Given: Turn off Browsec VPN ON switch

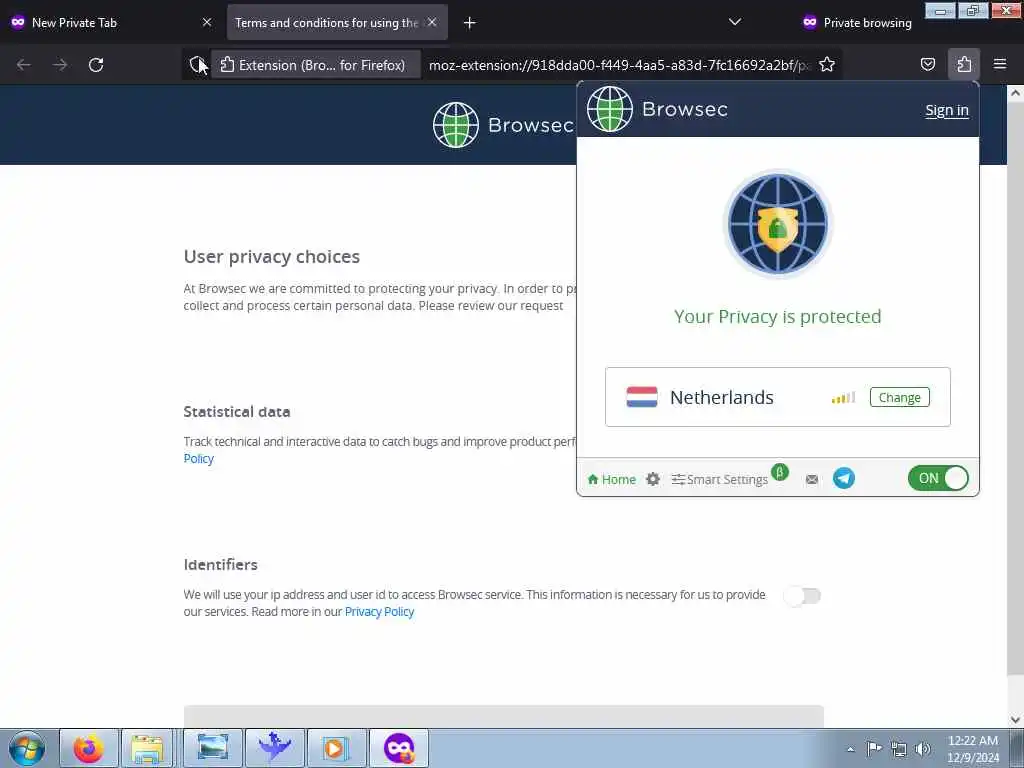Looking at the screenshot, I should point(938,478).
